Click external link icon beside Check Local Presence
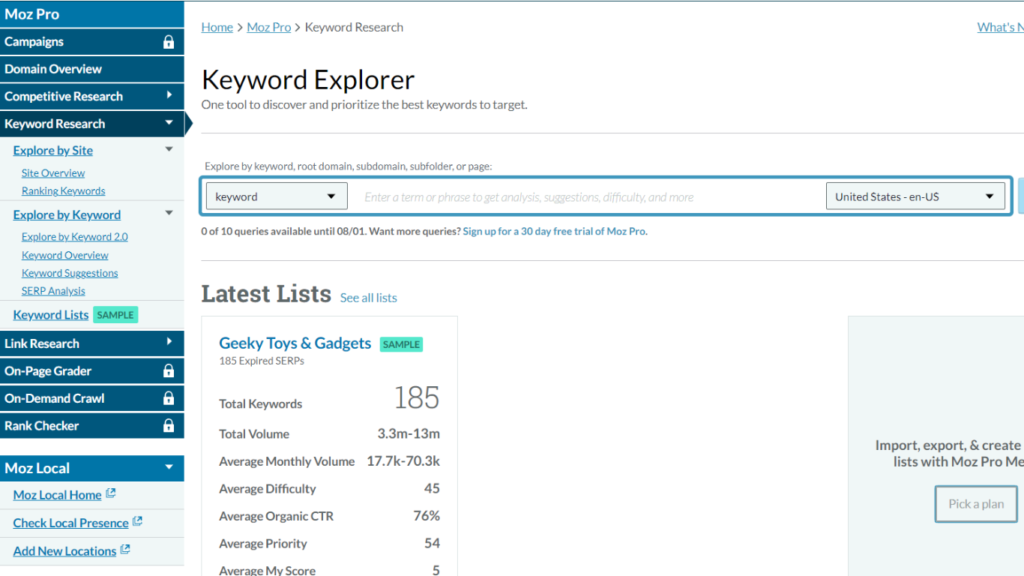The image size is (1024, 576). pos(137,522)
